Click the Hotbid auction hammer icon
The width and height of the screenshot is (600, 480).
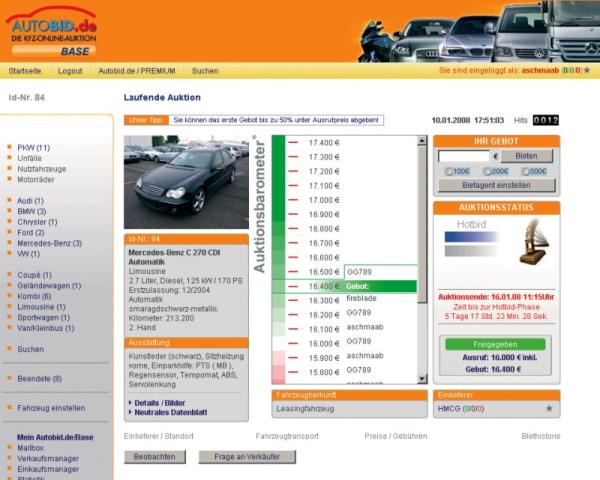[x=534, y=241]
